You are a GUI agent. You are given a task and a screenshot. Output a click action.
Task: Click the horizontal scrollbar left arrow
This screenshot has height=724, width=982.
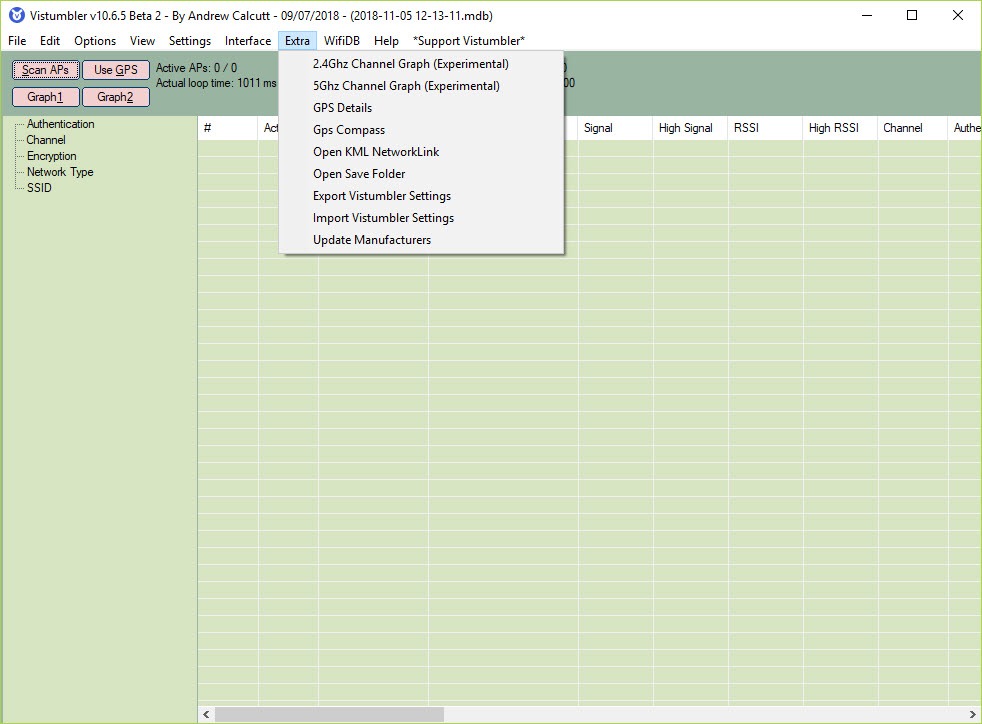[206, 715]
